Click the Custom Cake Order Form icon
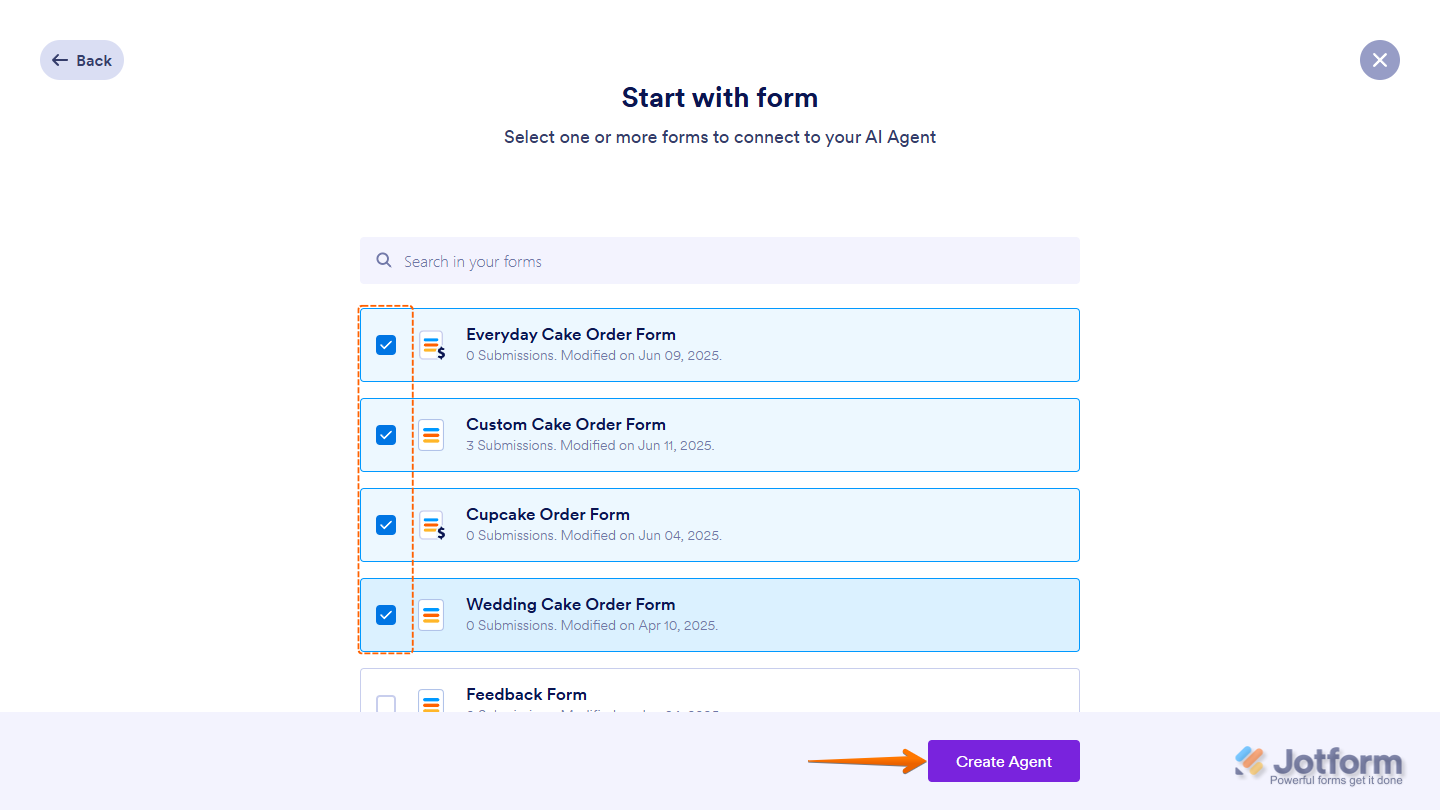 pos(431,435)
